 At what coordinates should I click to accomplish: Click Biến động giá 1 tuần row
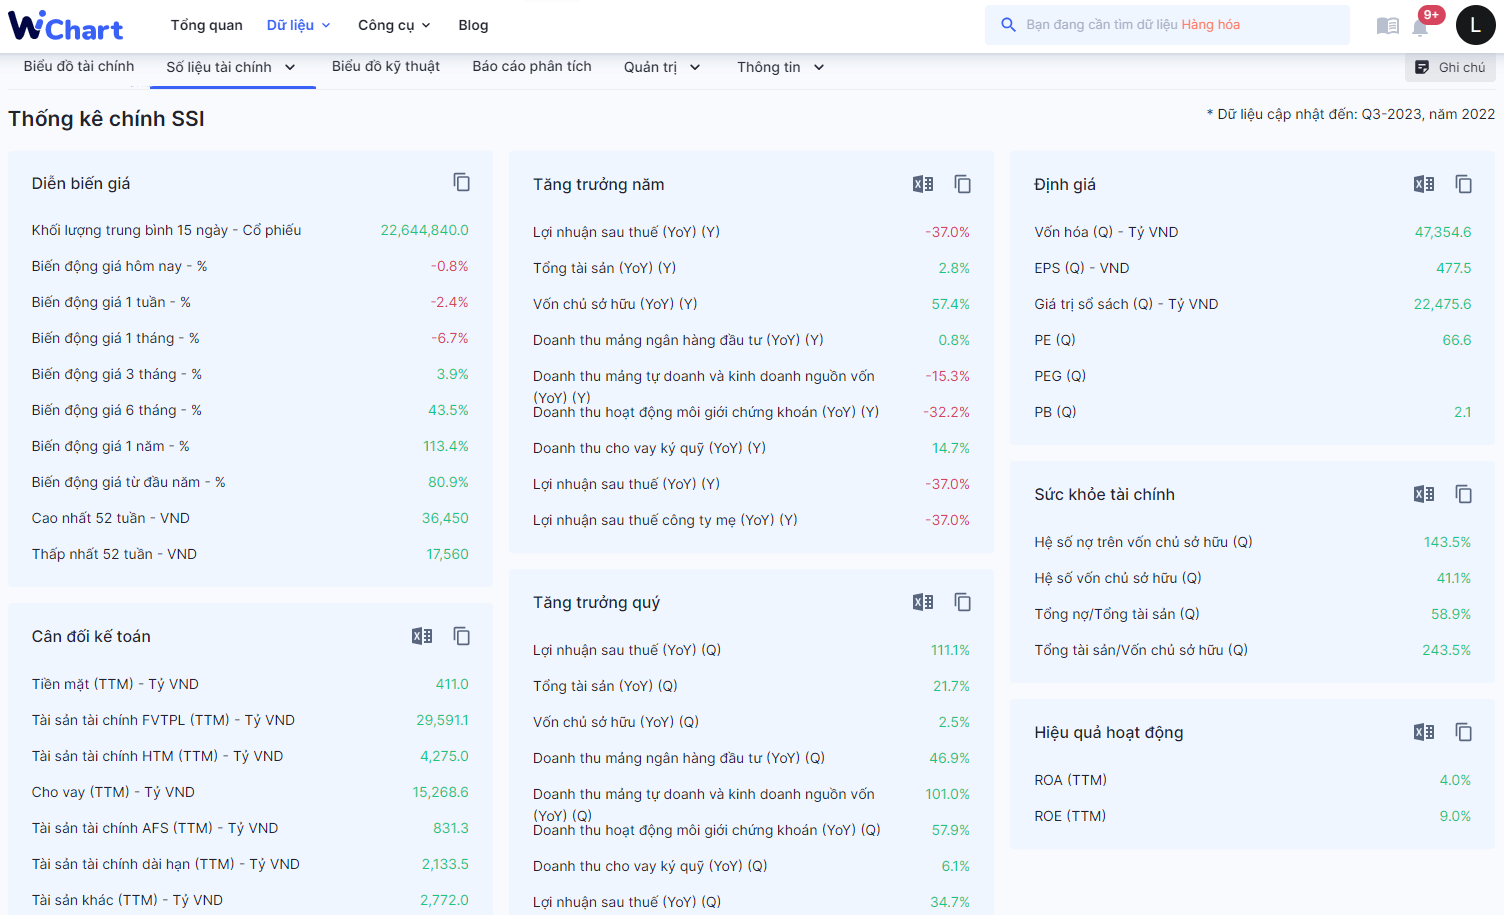(250, 302)
